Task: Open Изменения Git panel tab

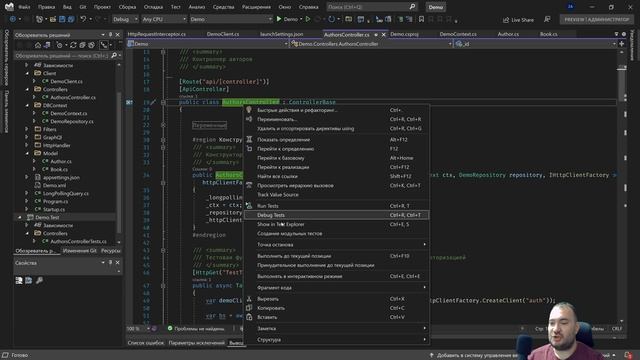Action: (x=80, y=251)
